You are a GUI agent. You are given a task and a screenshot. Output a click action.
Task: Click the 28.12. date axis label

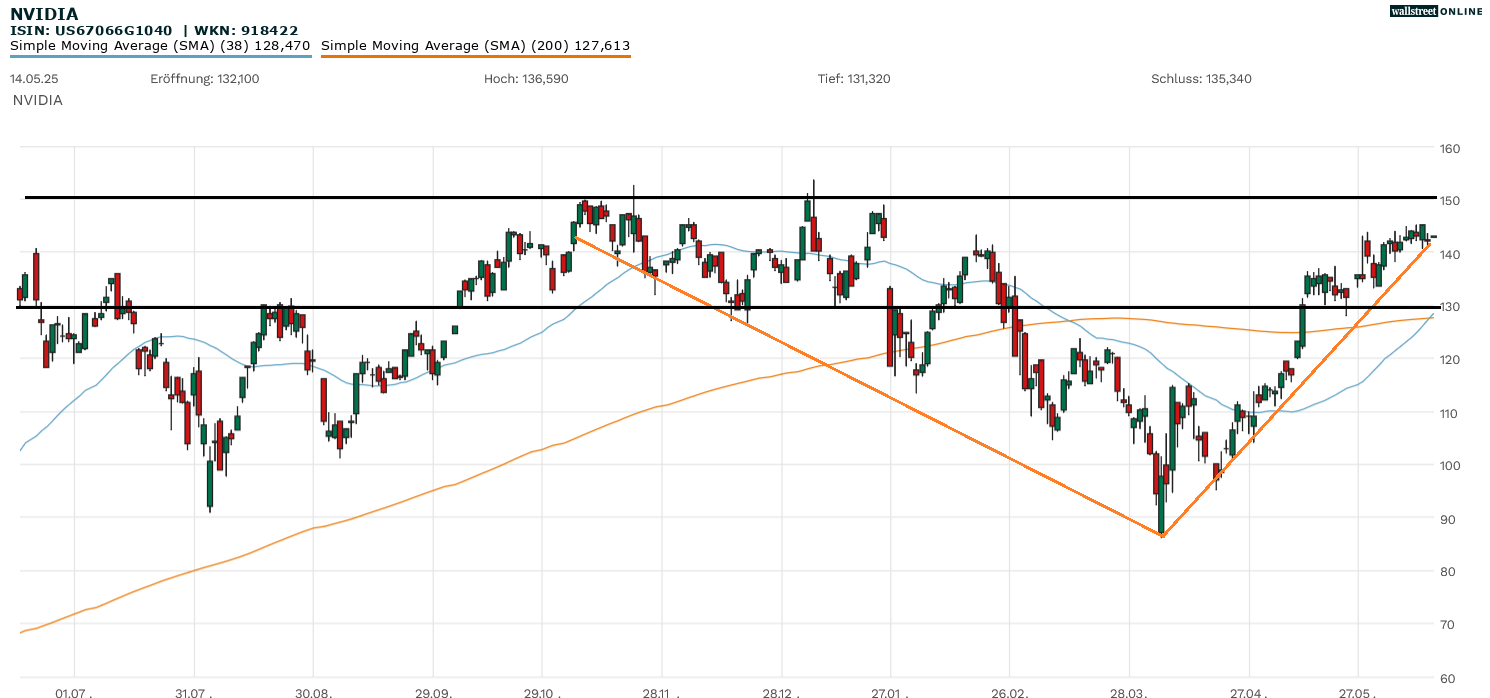tap(781, 692)
